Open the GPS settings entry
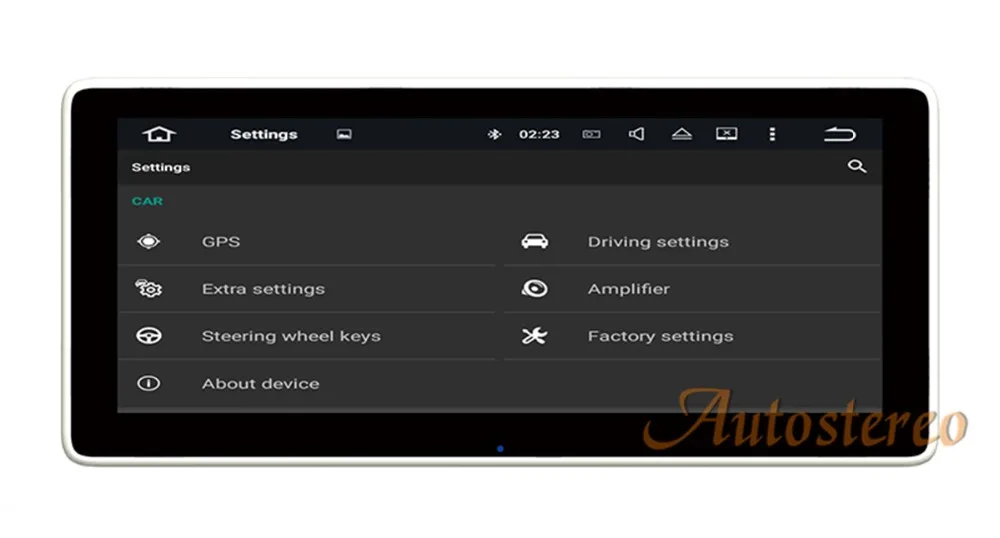The height and width of the screenshot is (538, 1000). 307,242
